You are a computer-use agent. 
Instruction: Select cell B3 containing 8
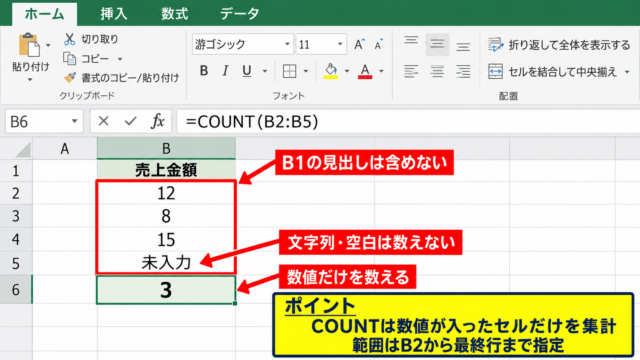(166, 216)
